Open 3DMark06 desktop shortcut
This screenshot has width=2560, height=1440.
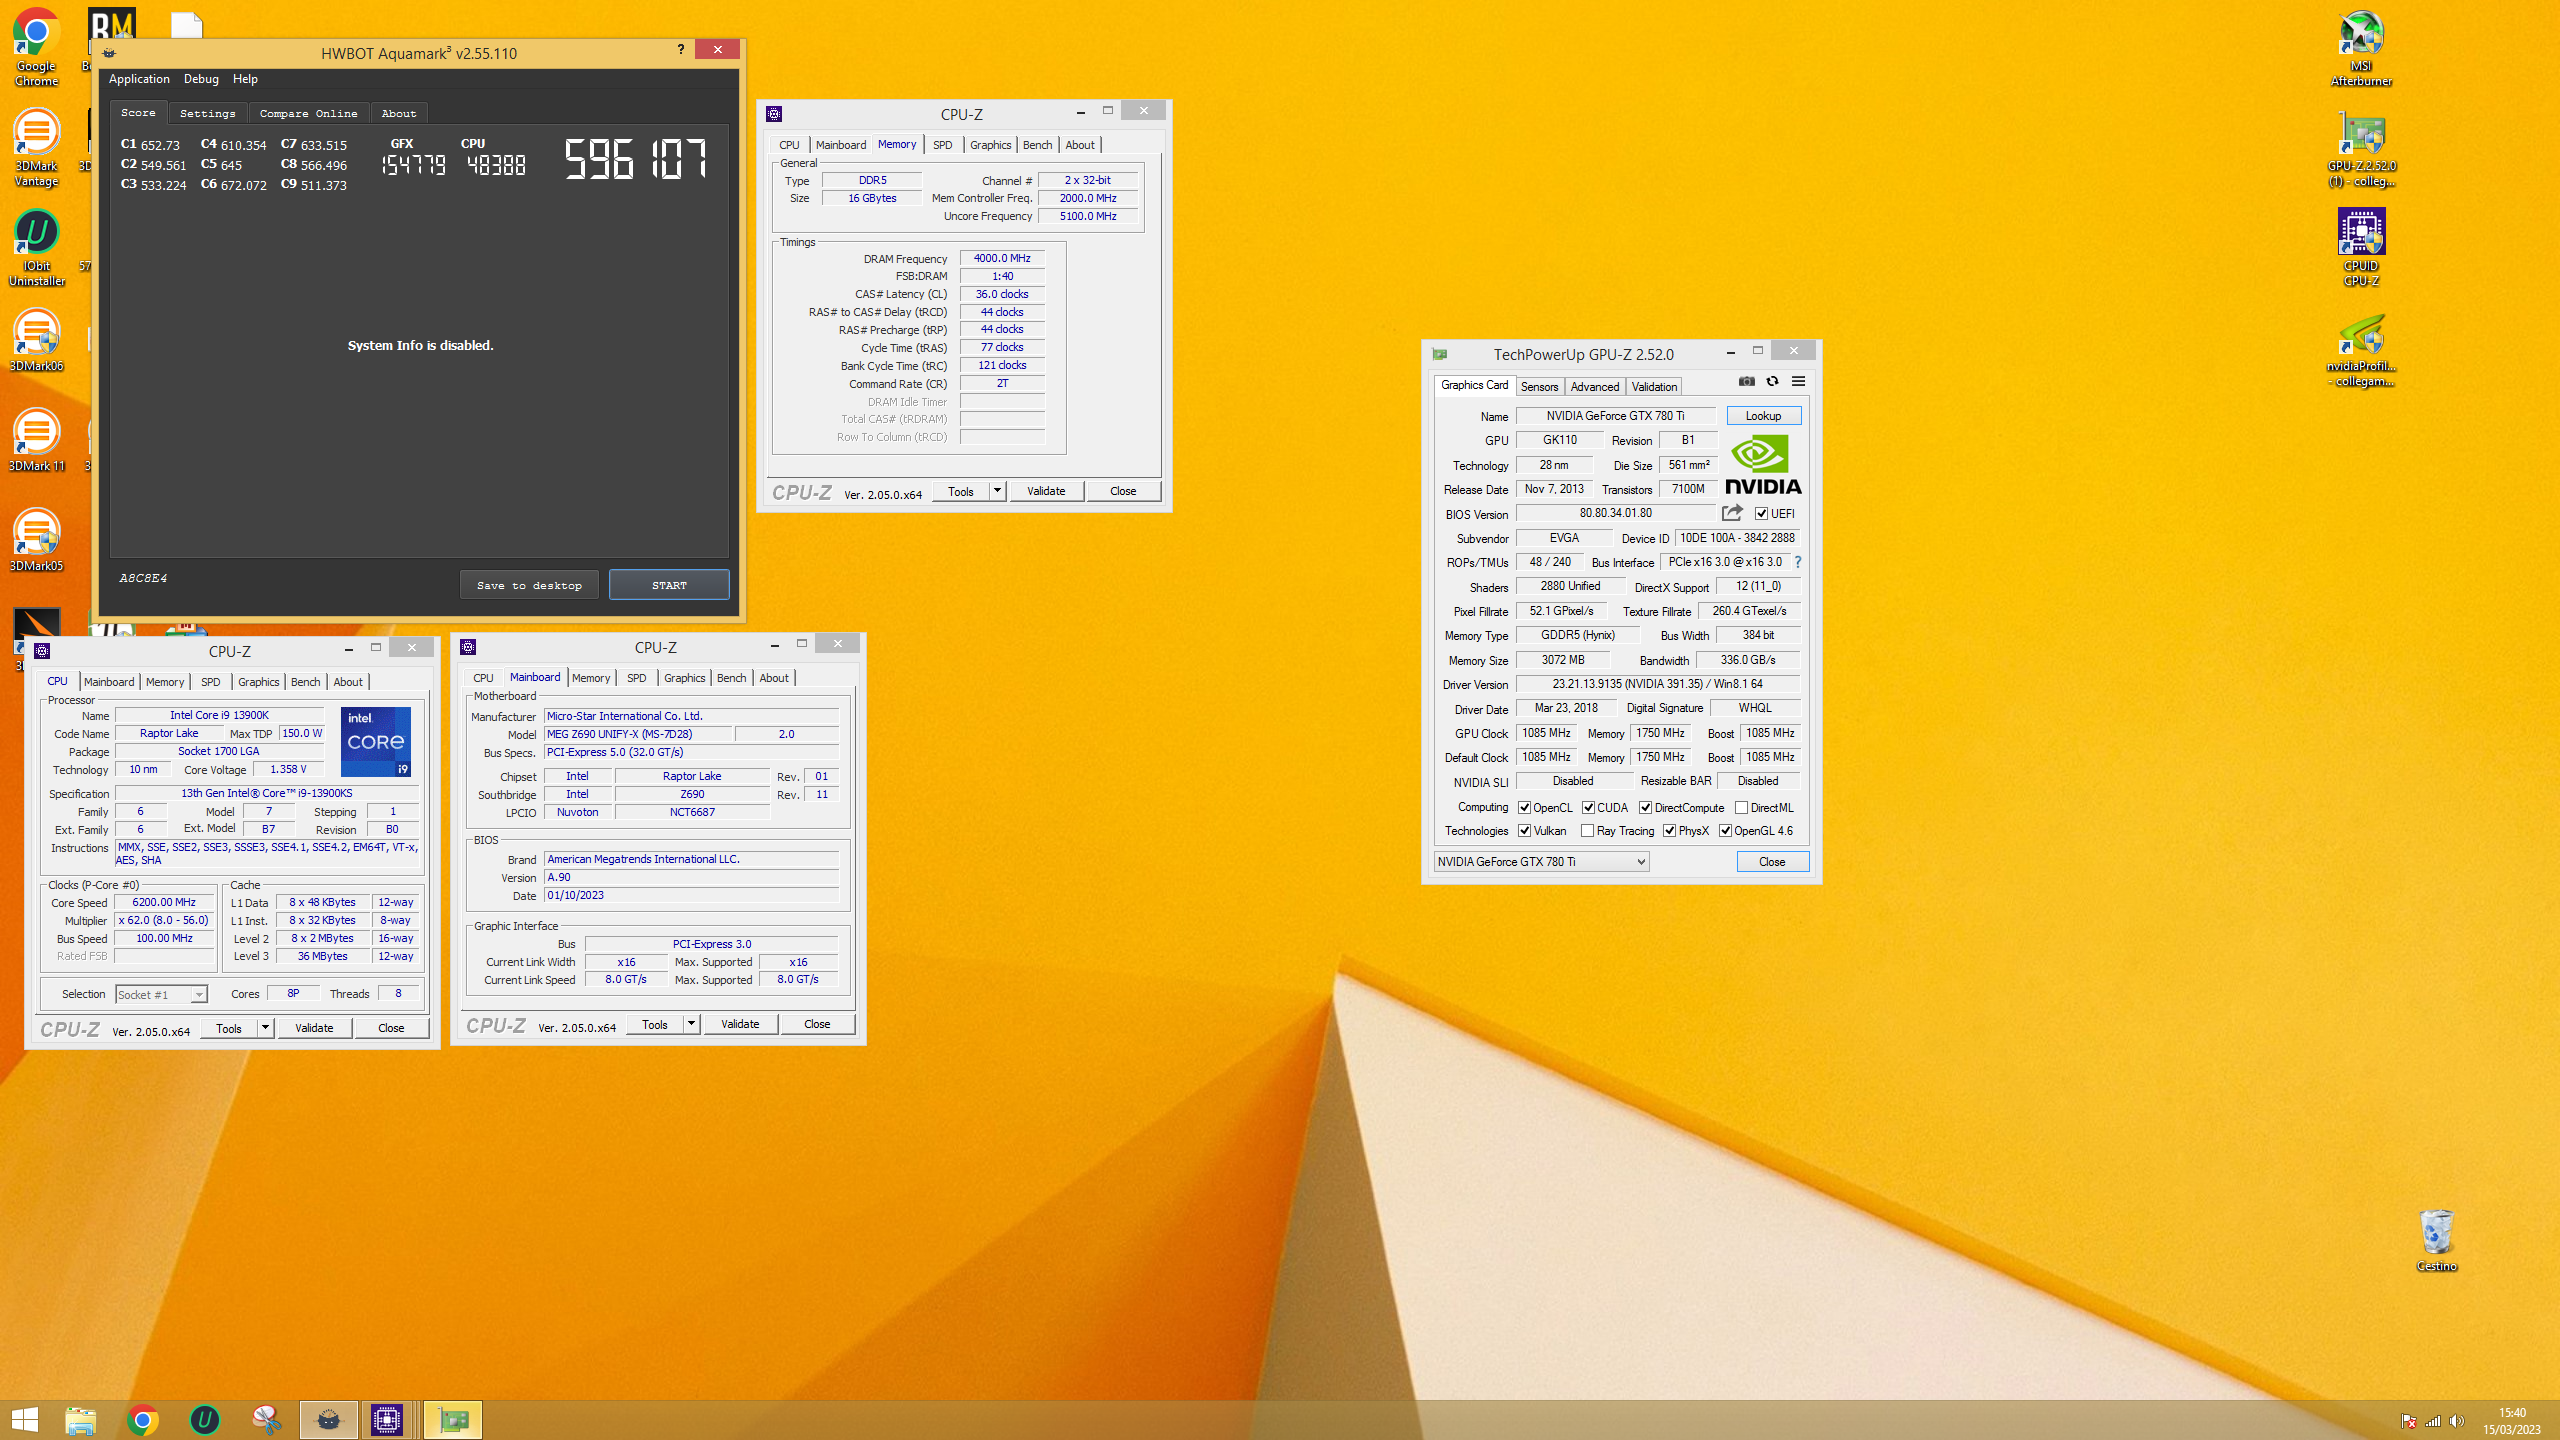click(36, 340)
